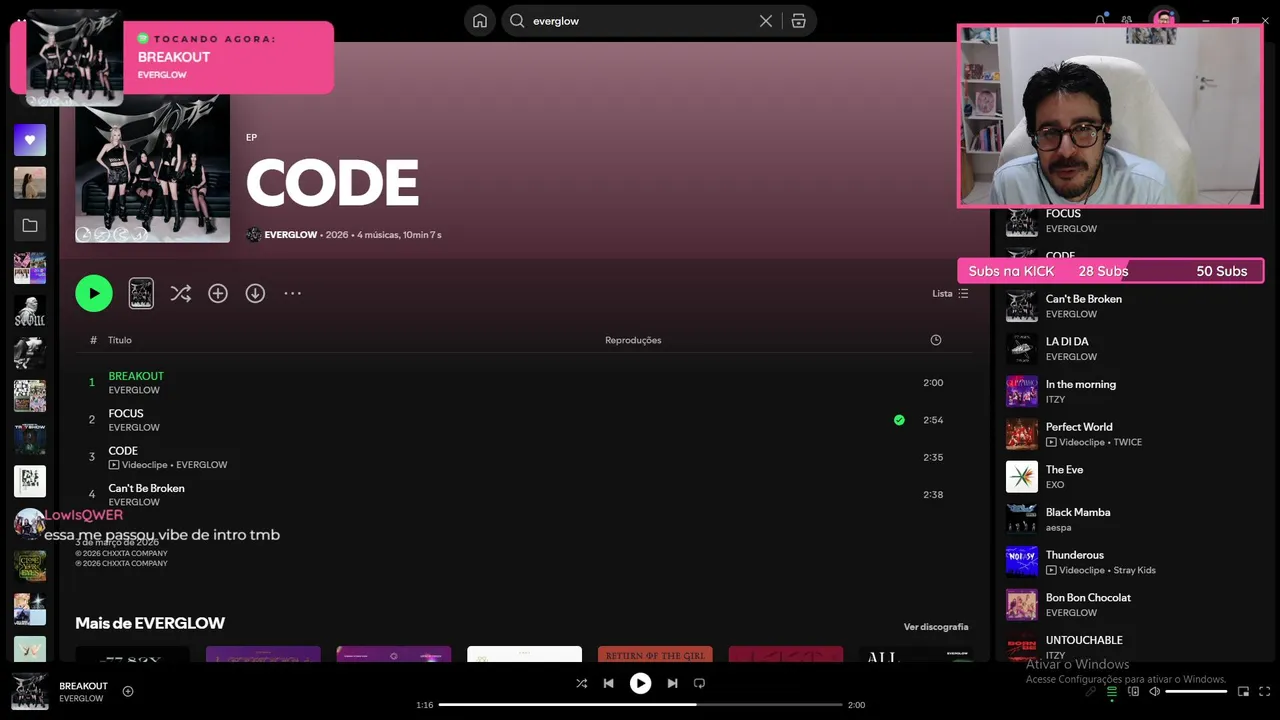Screen dimensions: 1280x720
Task: Open the Lista view dropdown
Action: pos(950,293)
